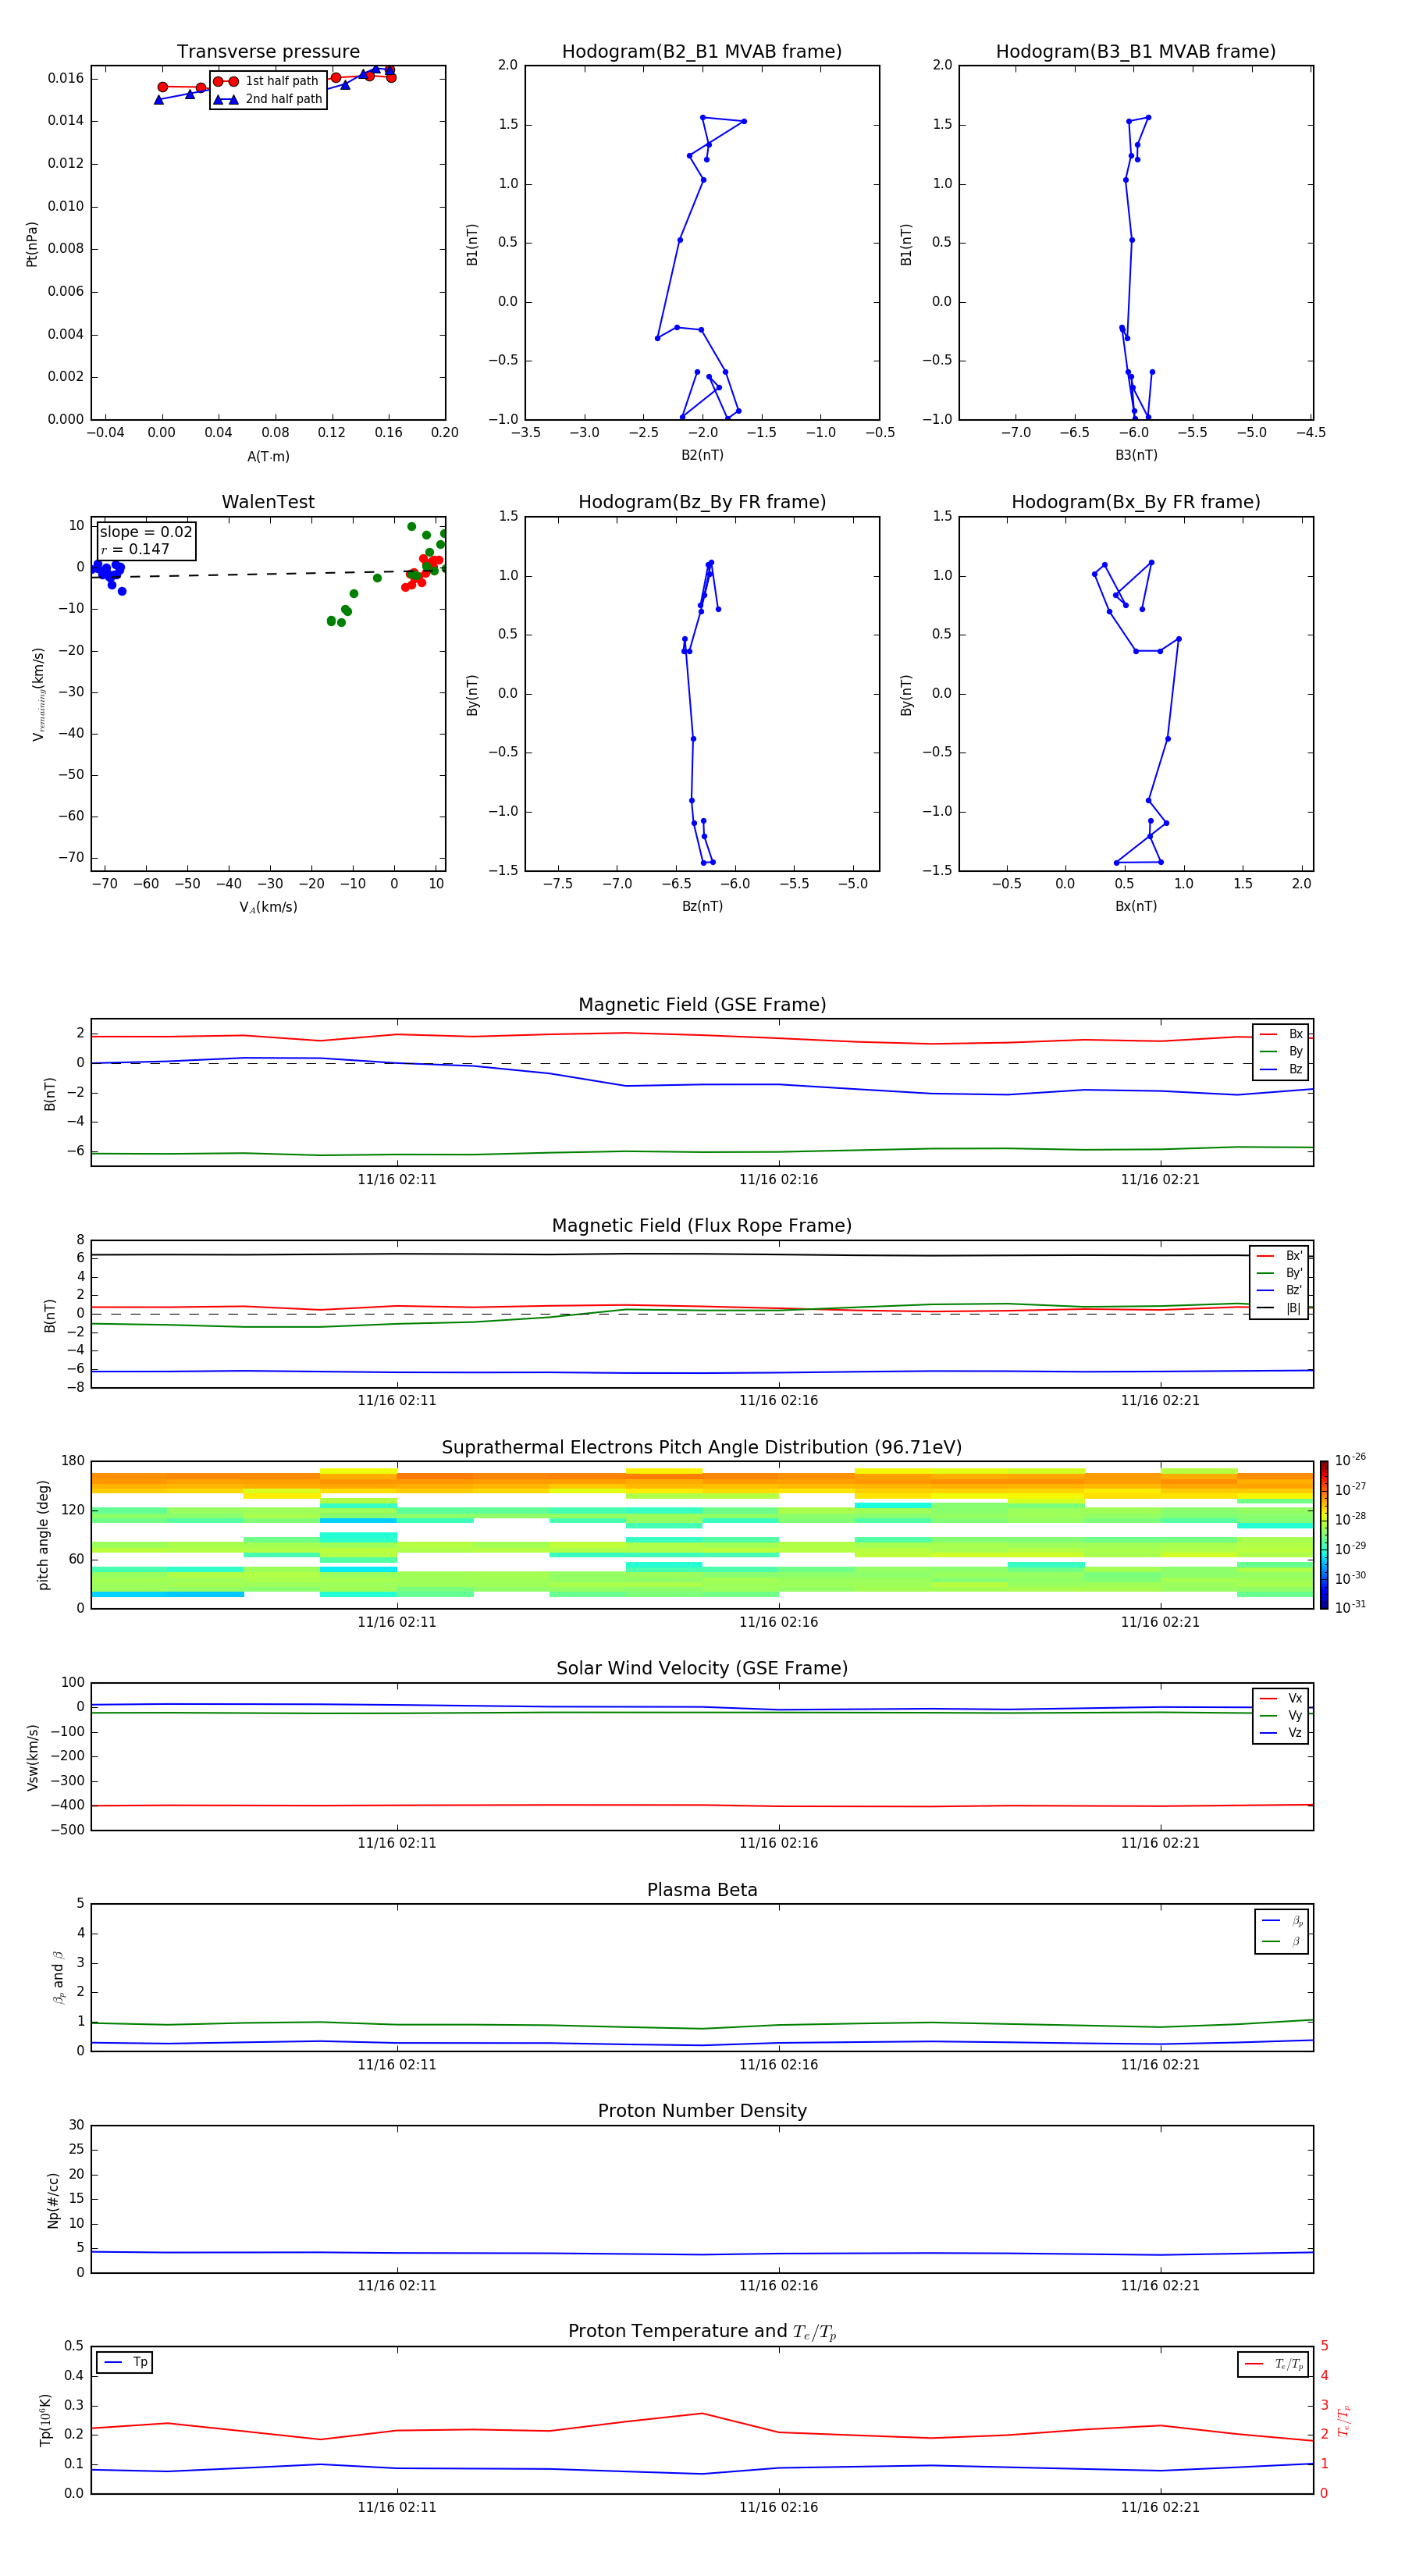Click the |B| entry in flux rope legend
This screenshot has width=1405, height=2576.
click(1279, 1308)
